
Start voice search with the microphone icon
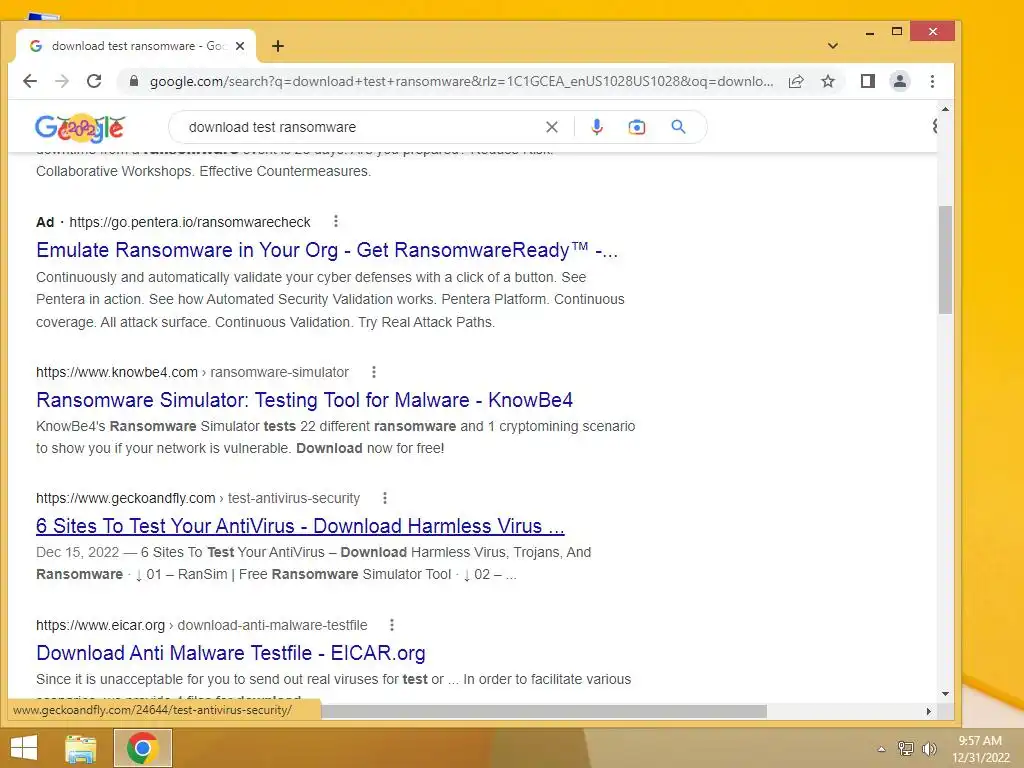(x=596, y=127)
